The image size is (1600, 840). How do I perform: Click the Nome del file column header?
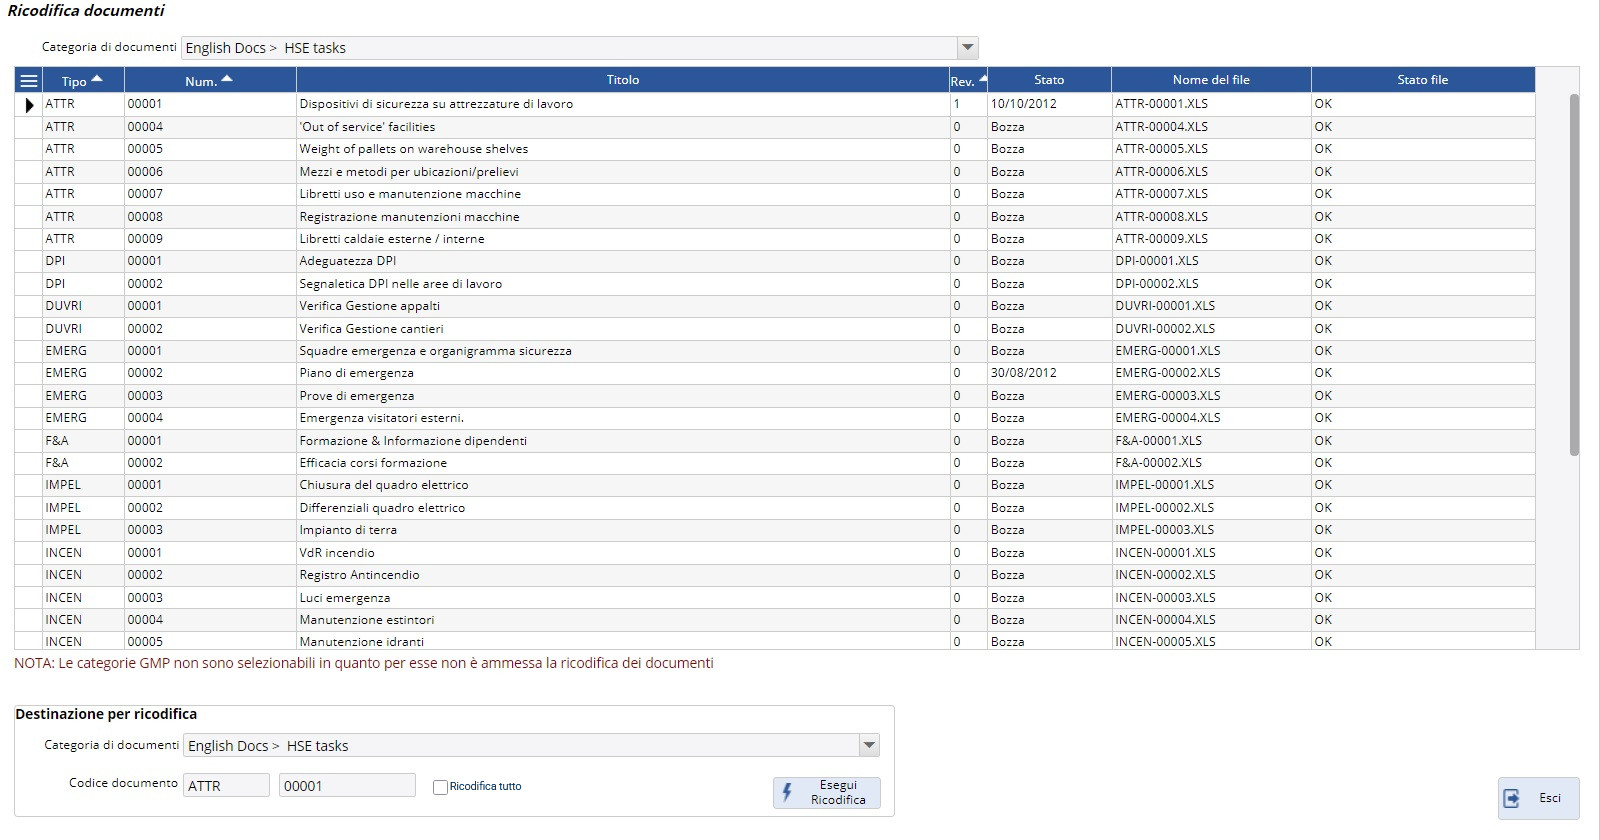pyautogui.click(x=1210, y=80)
